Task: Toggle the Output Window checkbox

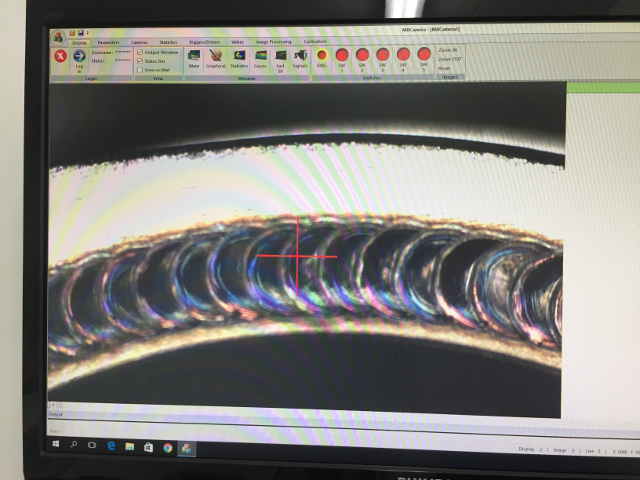Action: tap(139, 52)
